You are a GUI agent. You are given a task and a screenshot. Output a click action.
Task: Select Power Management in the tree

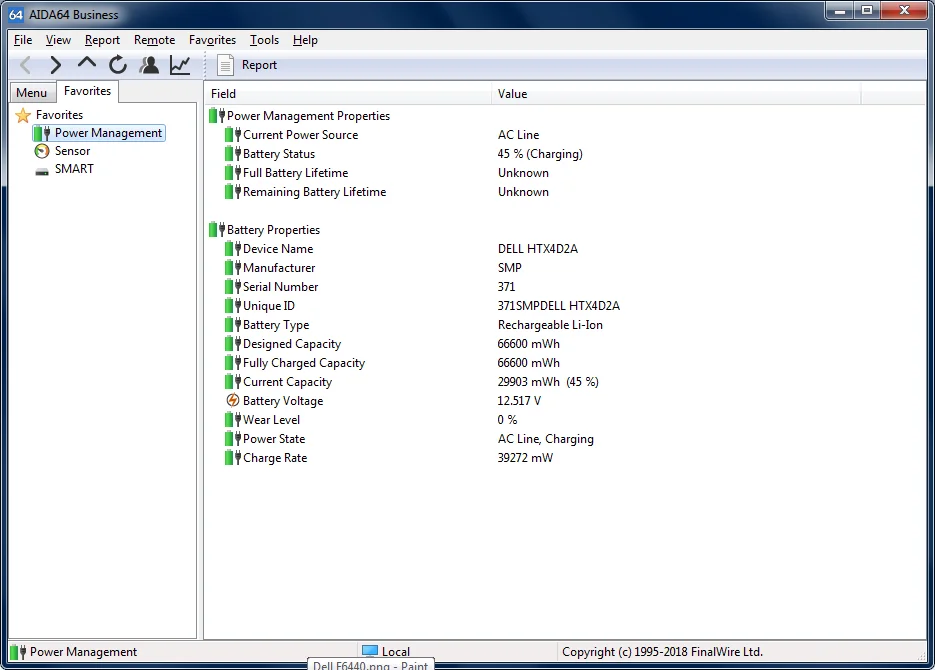point(108,133)
